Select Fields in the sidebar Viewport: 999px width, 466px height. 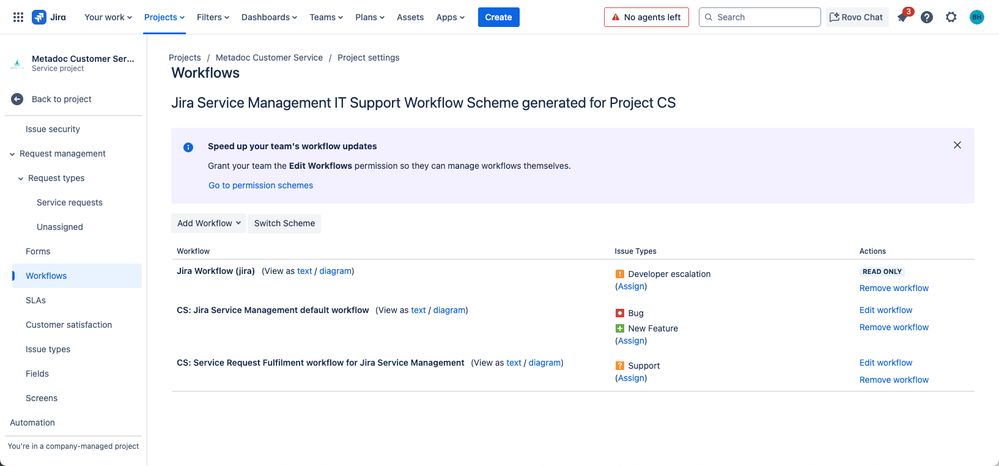37,374
